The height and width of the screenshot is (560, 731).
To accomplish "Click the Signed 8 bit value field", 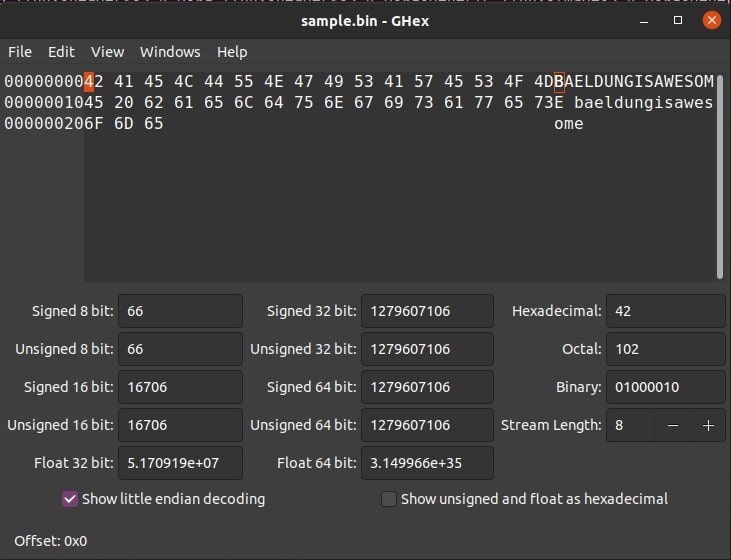I will pos(180,311).
